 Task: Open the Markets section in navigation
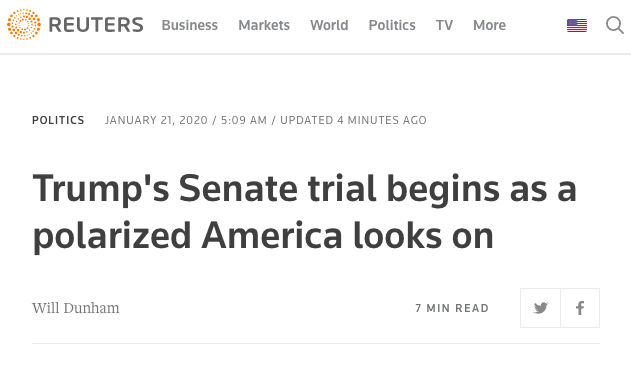pyautogui.click(x=264, y=25)
